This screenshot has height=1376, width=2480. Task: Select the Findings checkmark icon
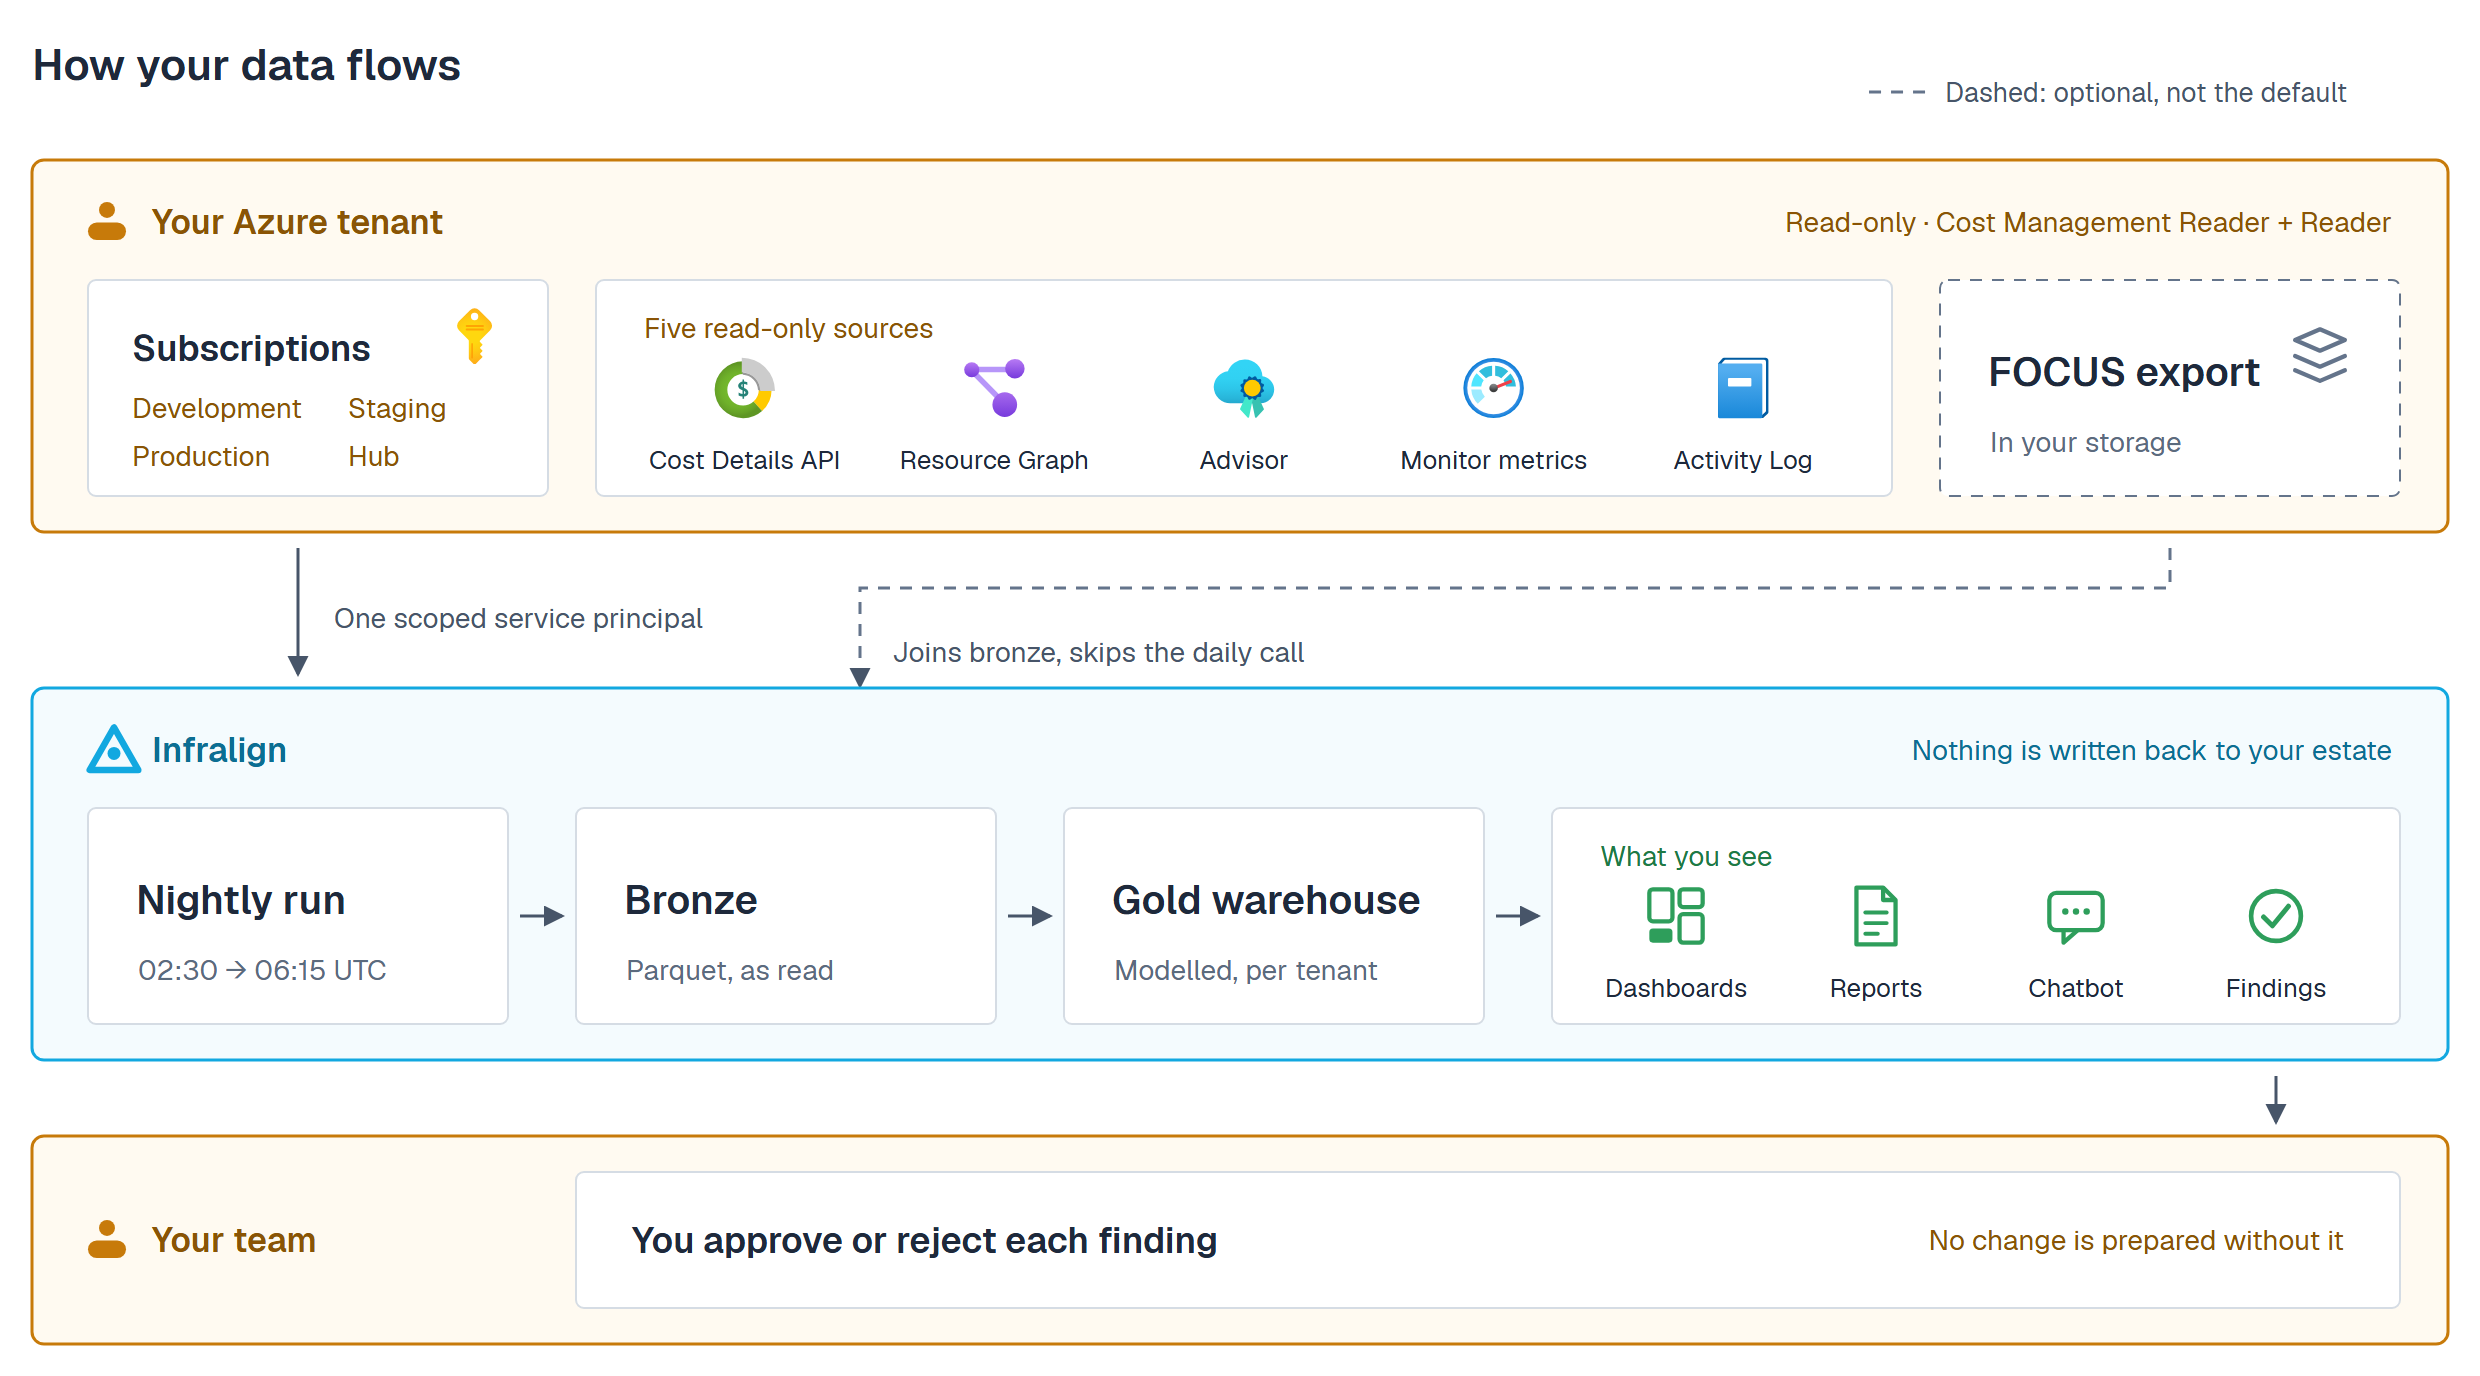click(2276, 916)
